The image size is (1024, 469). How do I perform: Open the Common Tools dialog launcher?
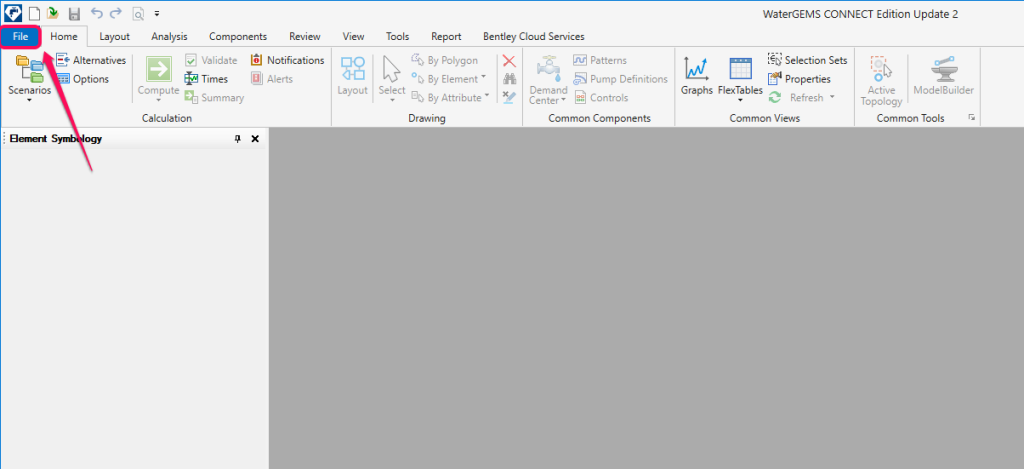pos(972,118)
